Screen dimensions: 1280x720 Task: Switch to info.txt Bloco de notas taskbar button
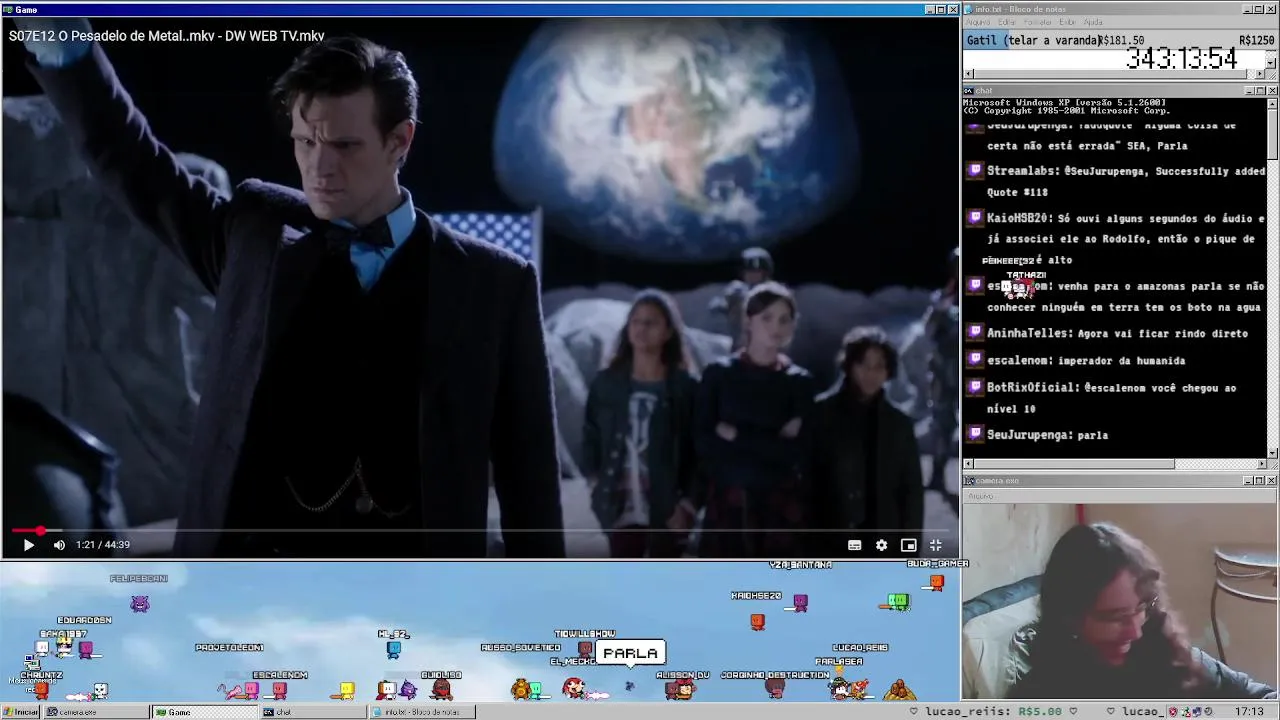(421, 712)
